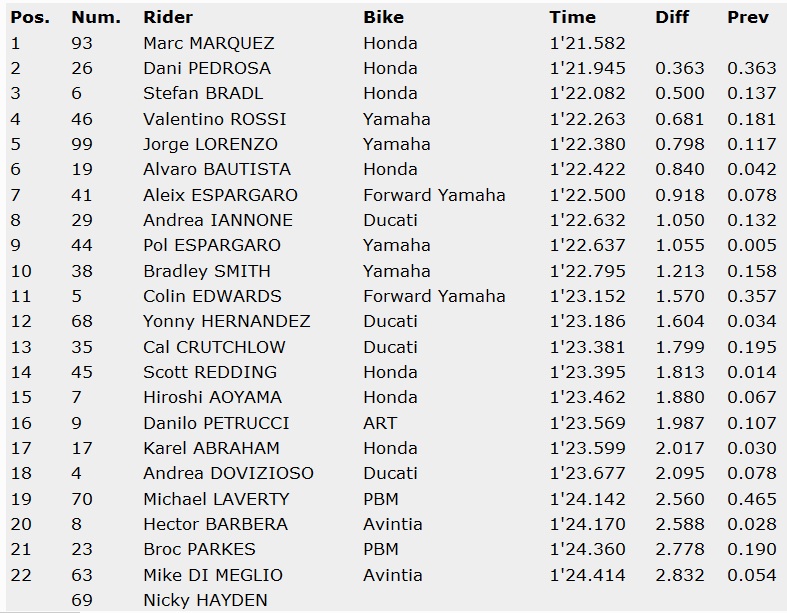Viewport: 787px width, 613px height.
Task: Select Andrea DOVIZIOSO's name
Action: (228, 473)
